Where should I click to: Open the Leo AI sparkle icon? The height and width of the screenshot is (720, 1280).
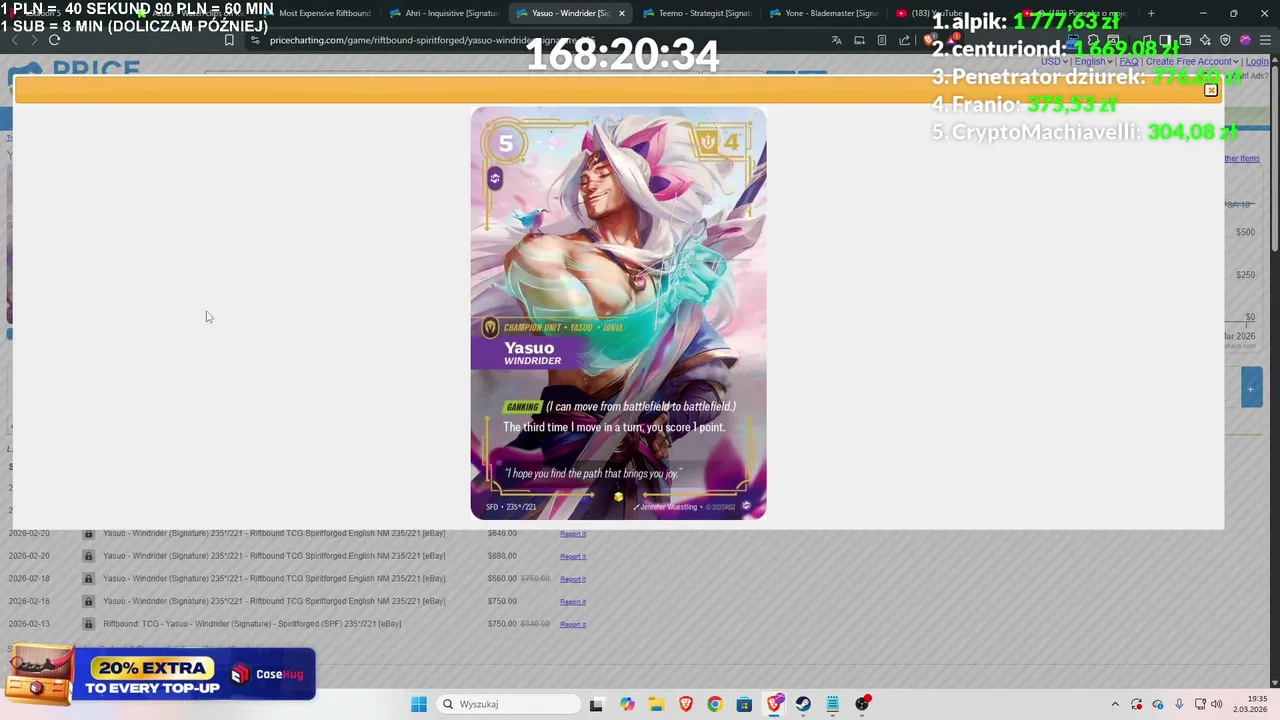point(1205,40)
